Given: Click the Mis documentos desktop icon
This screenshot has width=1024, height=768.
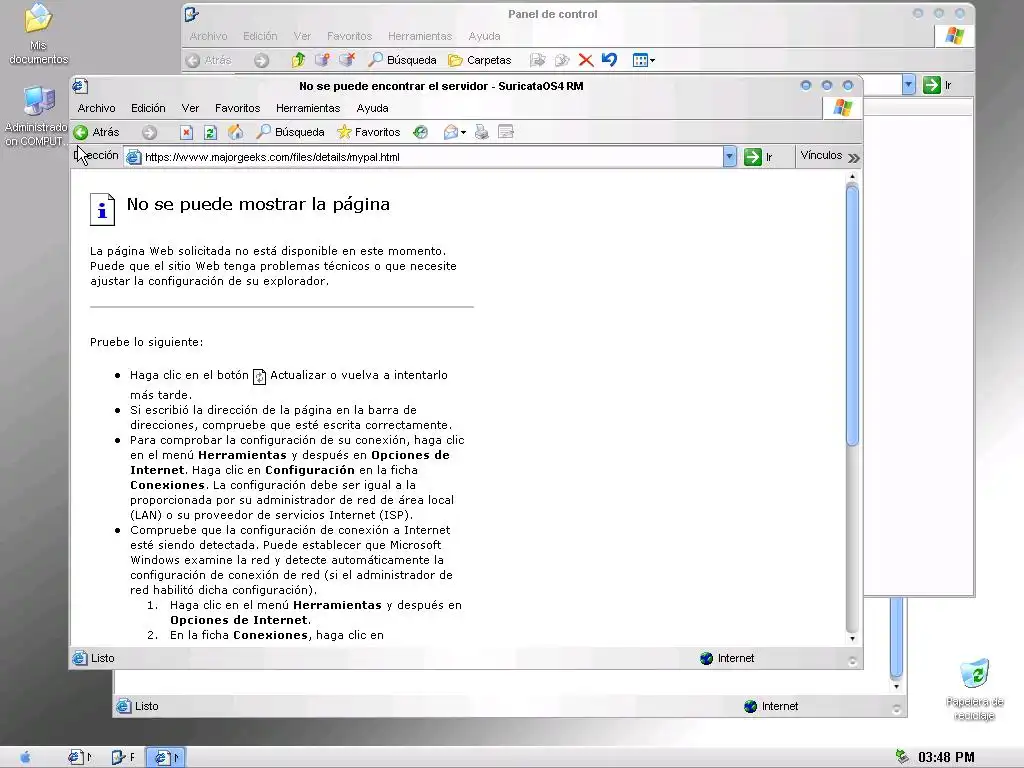Looking at the screenshot, I should click(39, 34).
